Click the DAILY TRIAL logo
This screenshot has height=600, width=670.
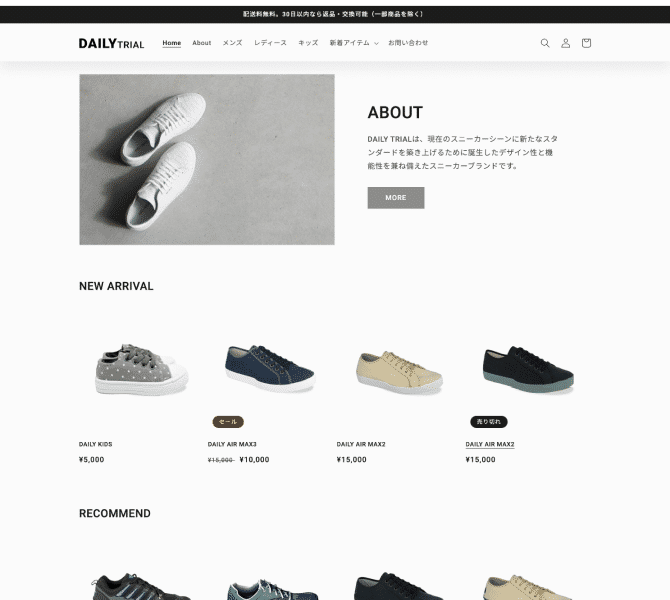point(112,44)
